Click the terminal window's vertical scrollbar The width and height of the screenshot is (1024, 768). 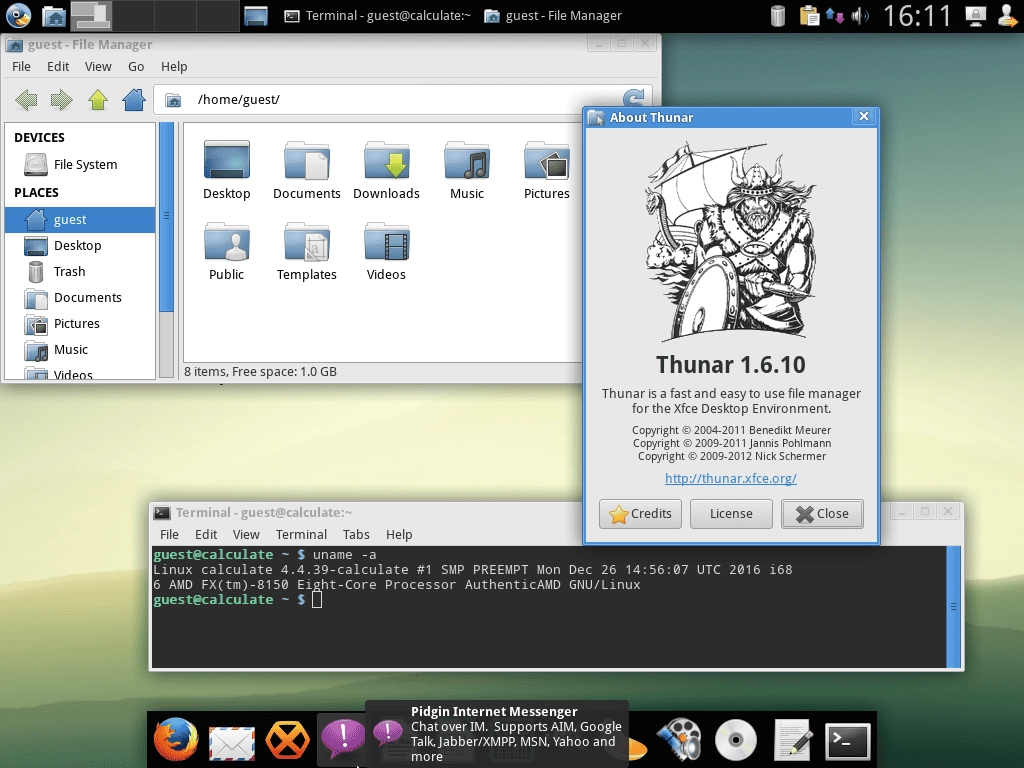pos(953,607)
